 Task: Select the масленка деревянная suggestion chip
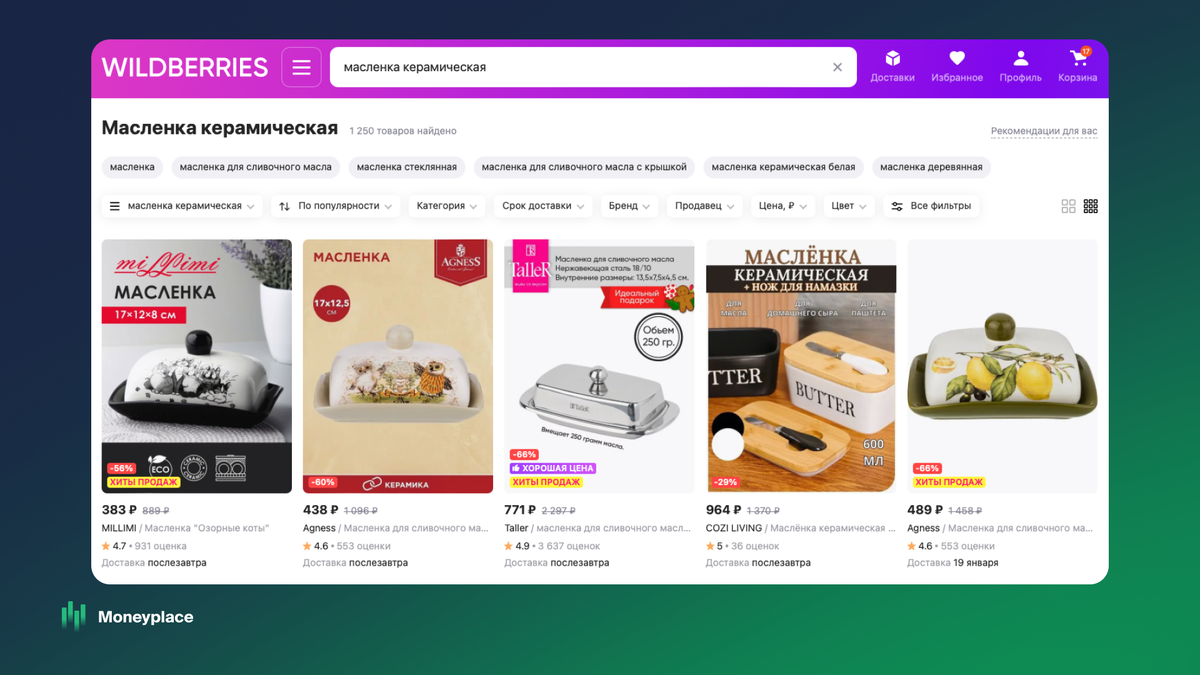[931, 167]
